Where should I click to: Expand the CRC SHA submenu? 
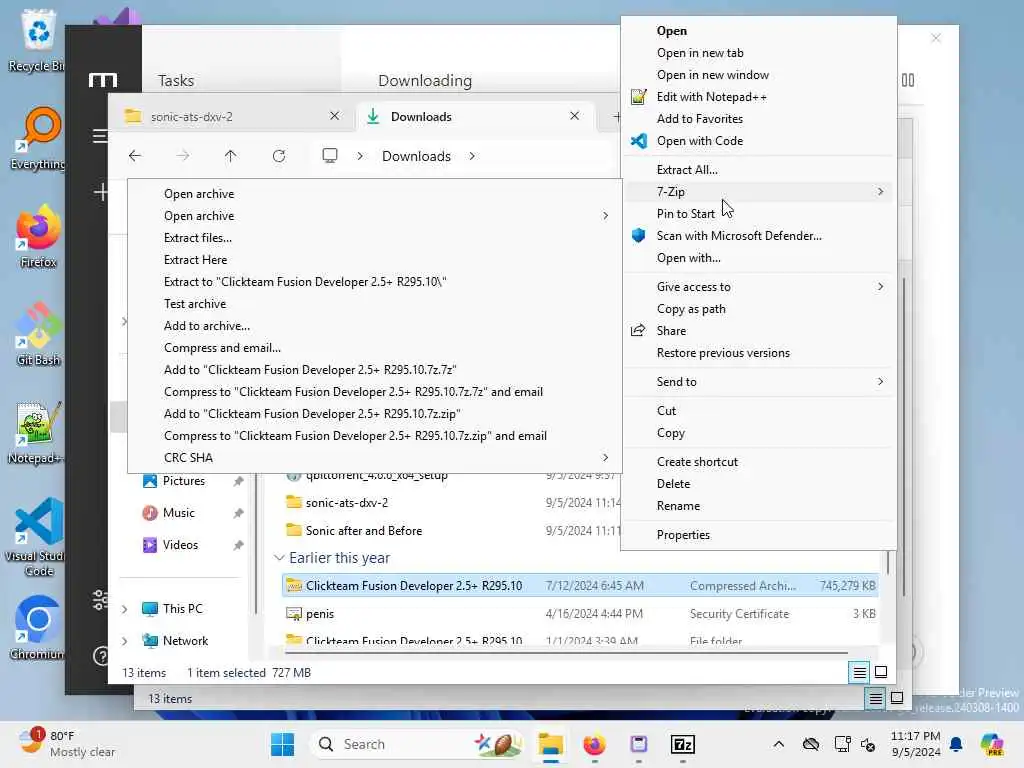(x=374, y=458)
